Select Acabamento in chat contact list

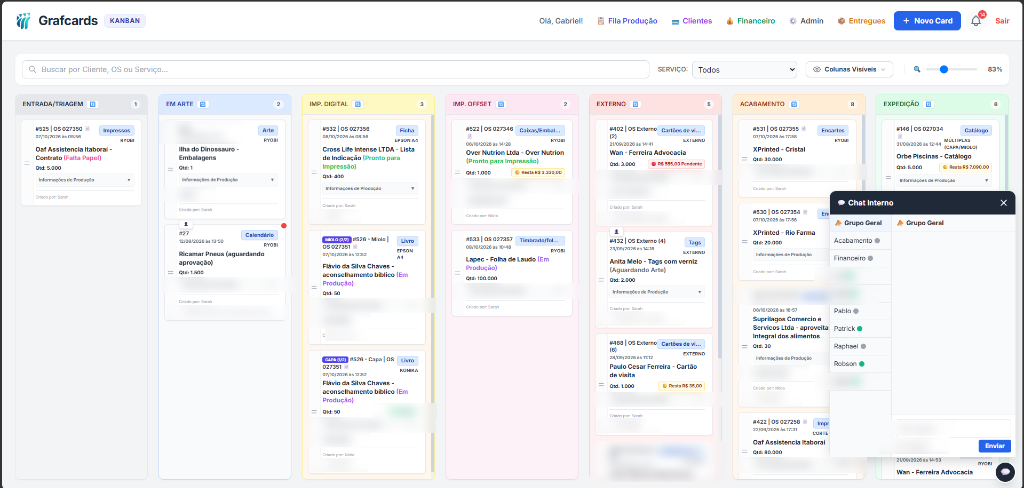860,240
